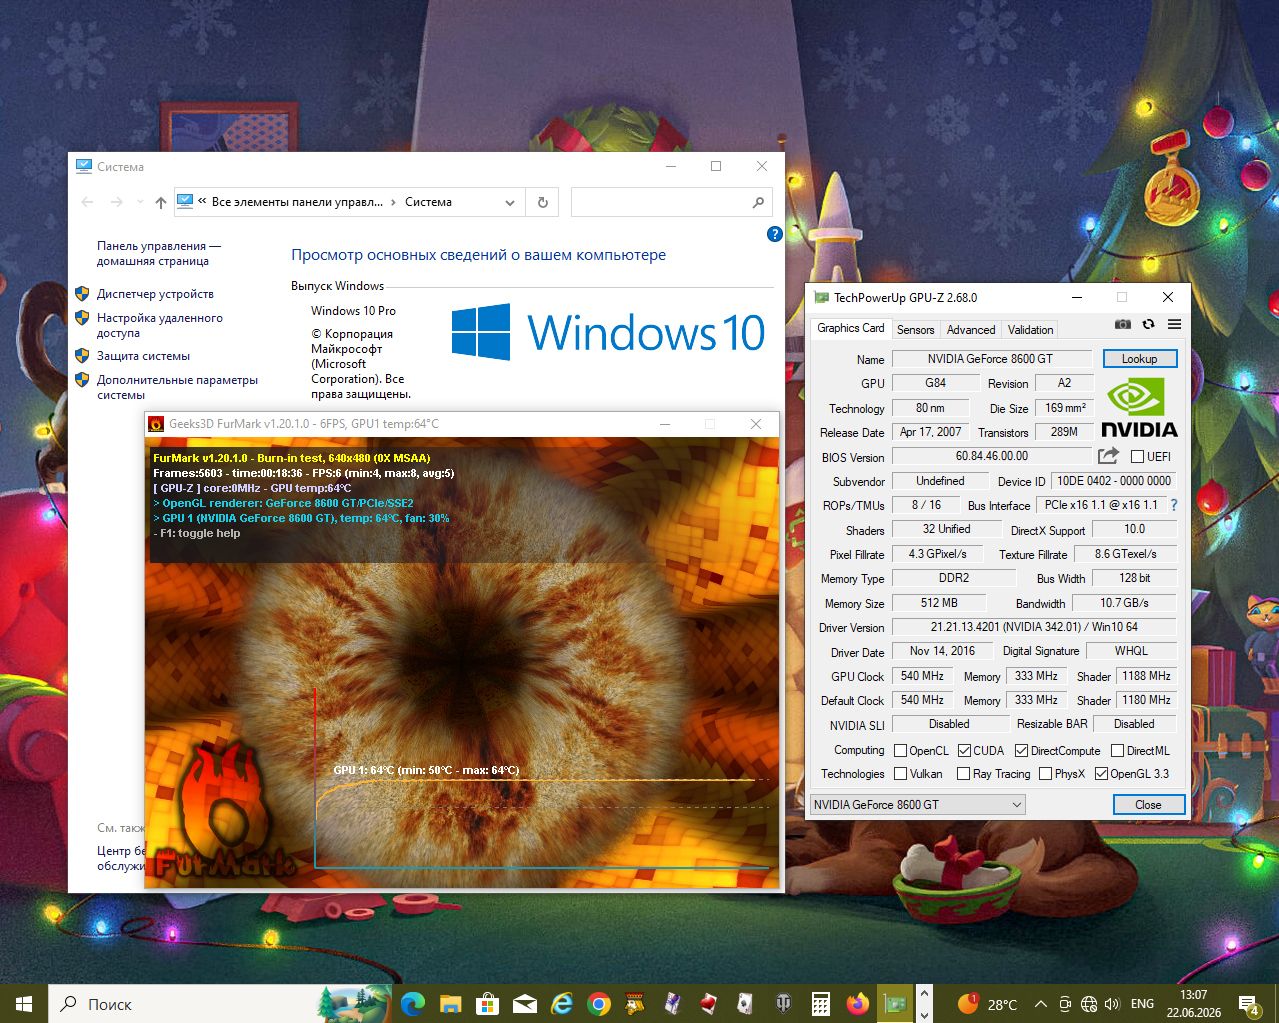Click the Up arrow in the System window
Viewport: 1279px width, 1023px height.
pos(161,202)
